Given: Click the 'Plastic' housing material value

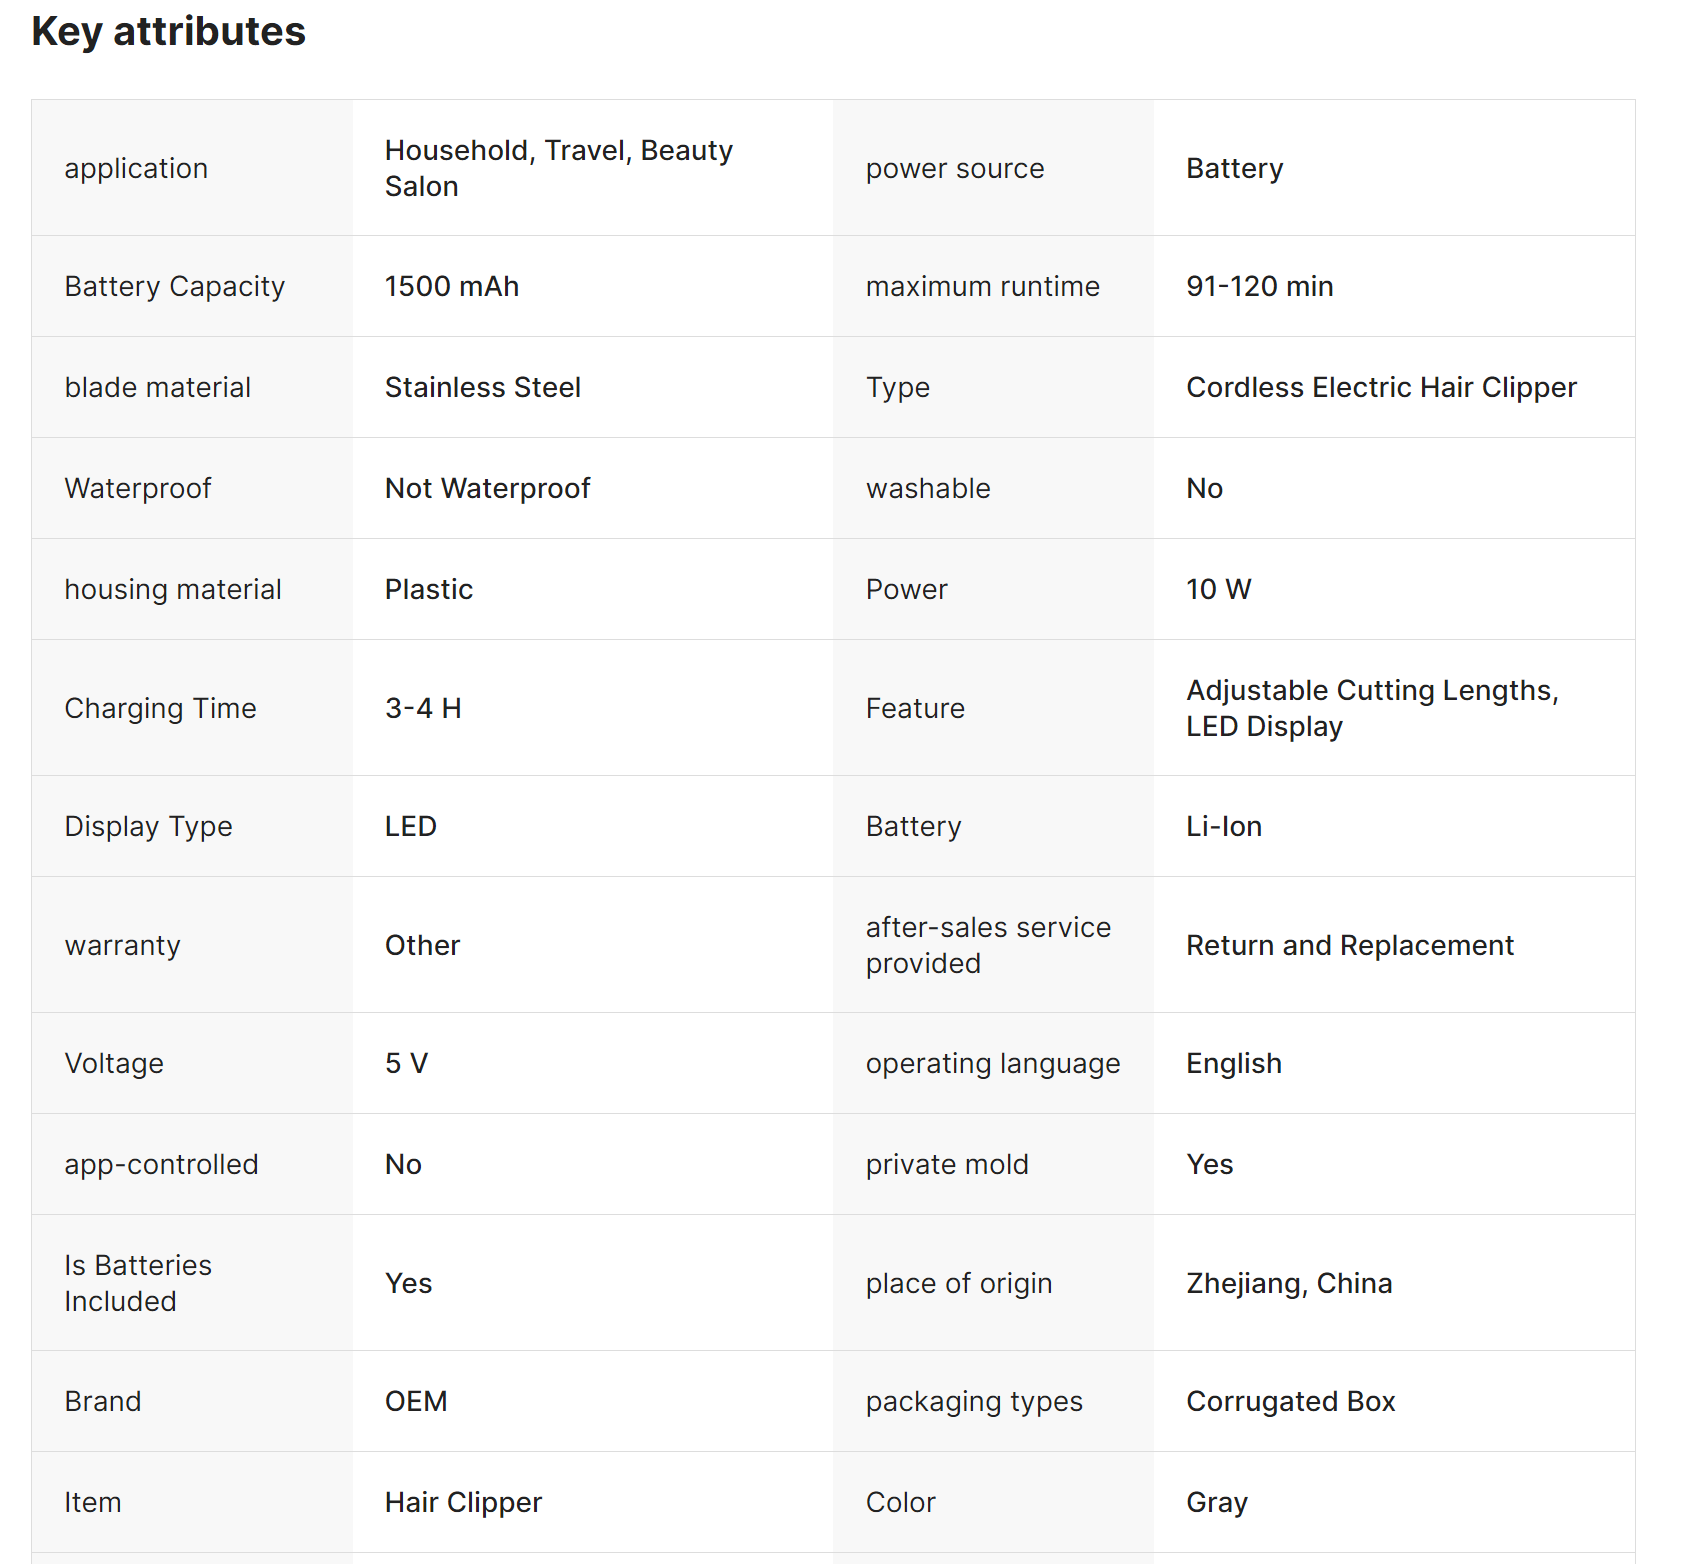Looking at the screenshot, I should [428, 590].
